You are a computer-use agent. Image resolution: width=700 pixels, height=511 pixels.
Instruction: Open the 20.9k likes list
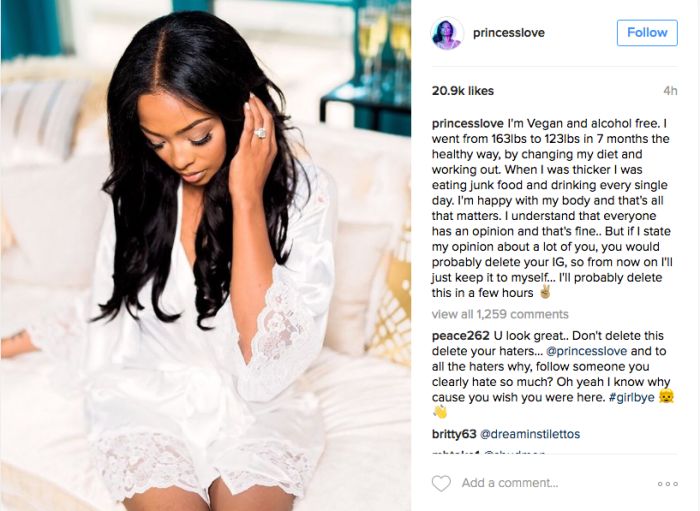pyautogui.click(x=462, y=91)
